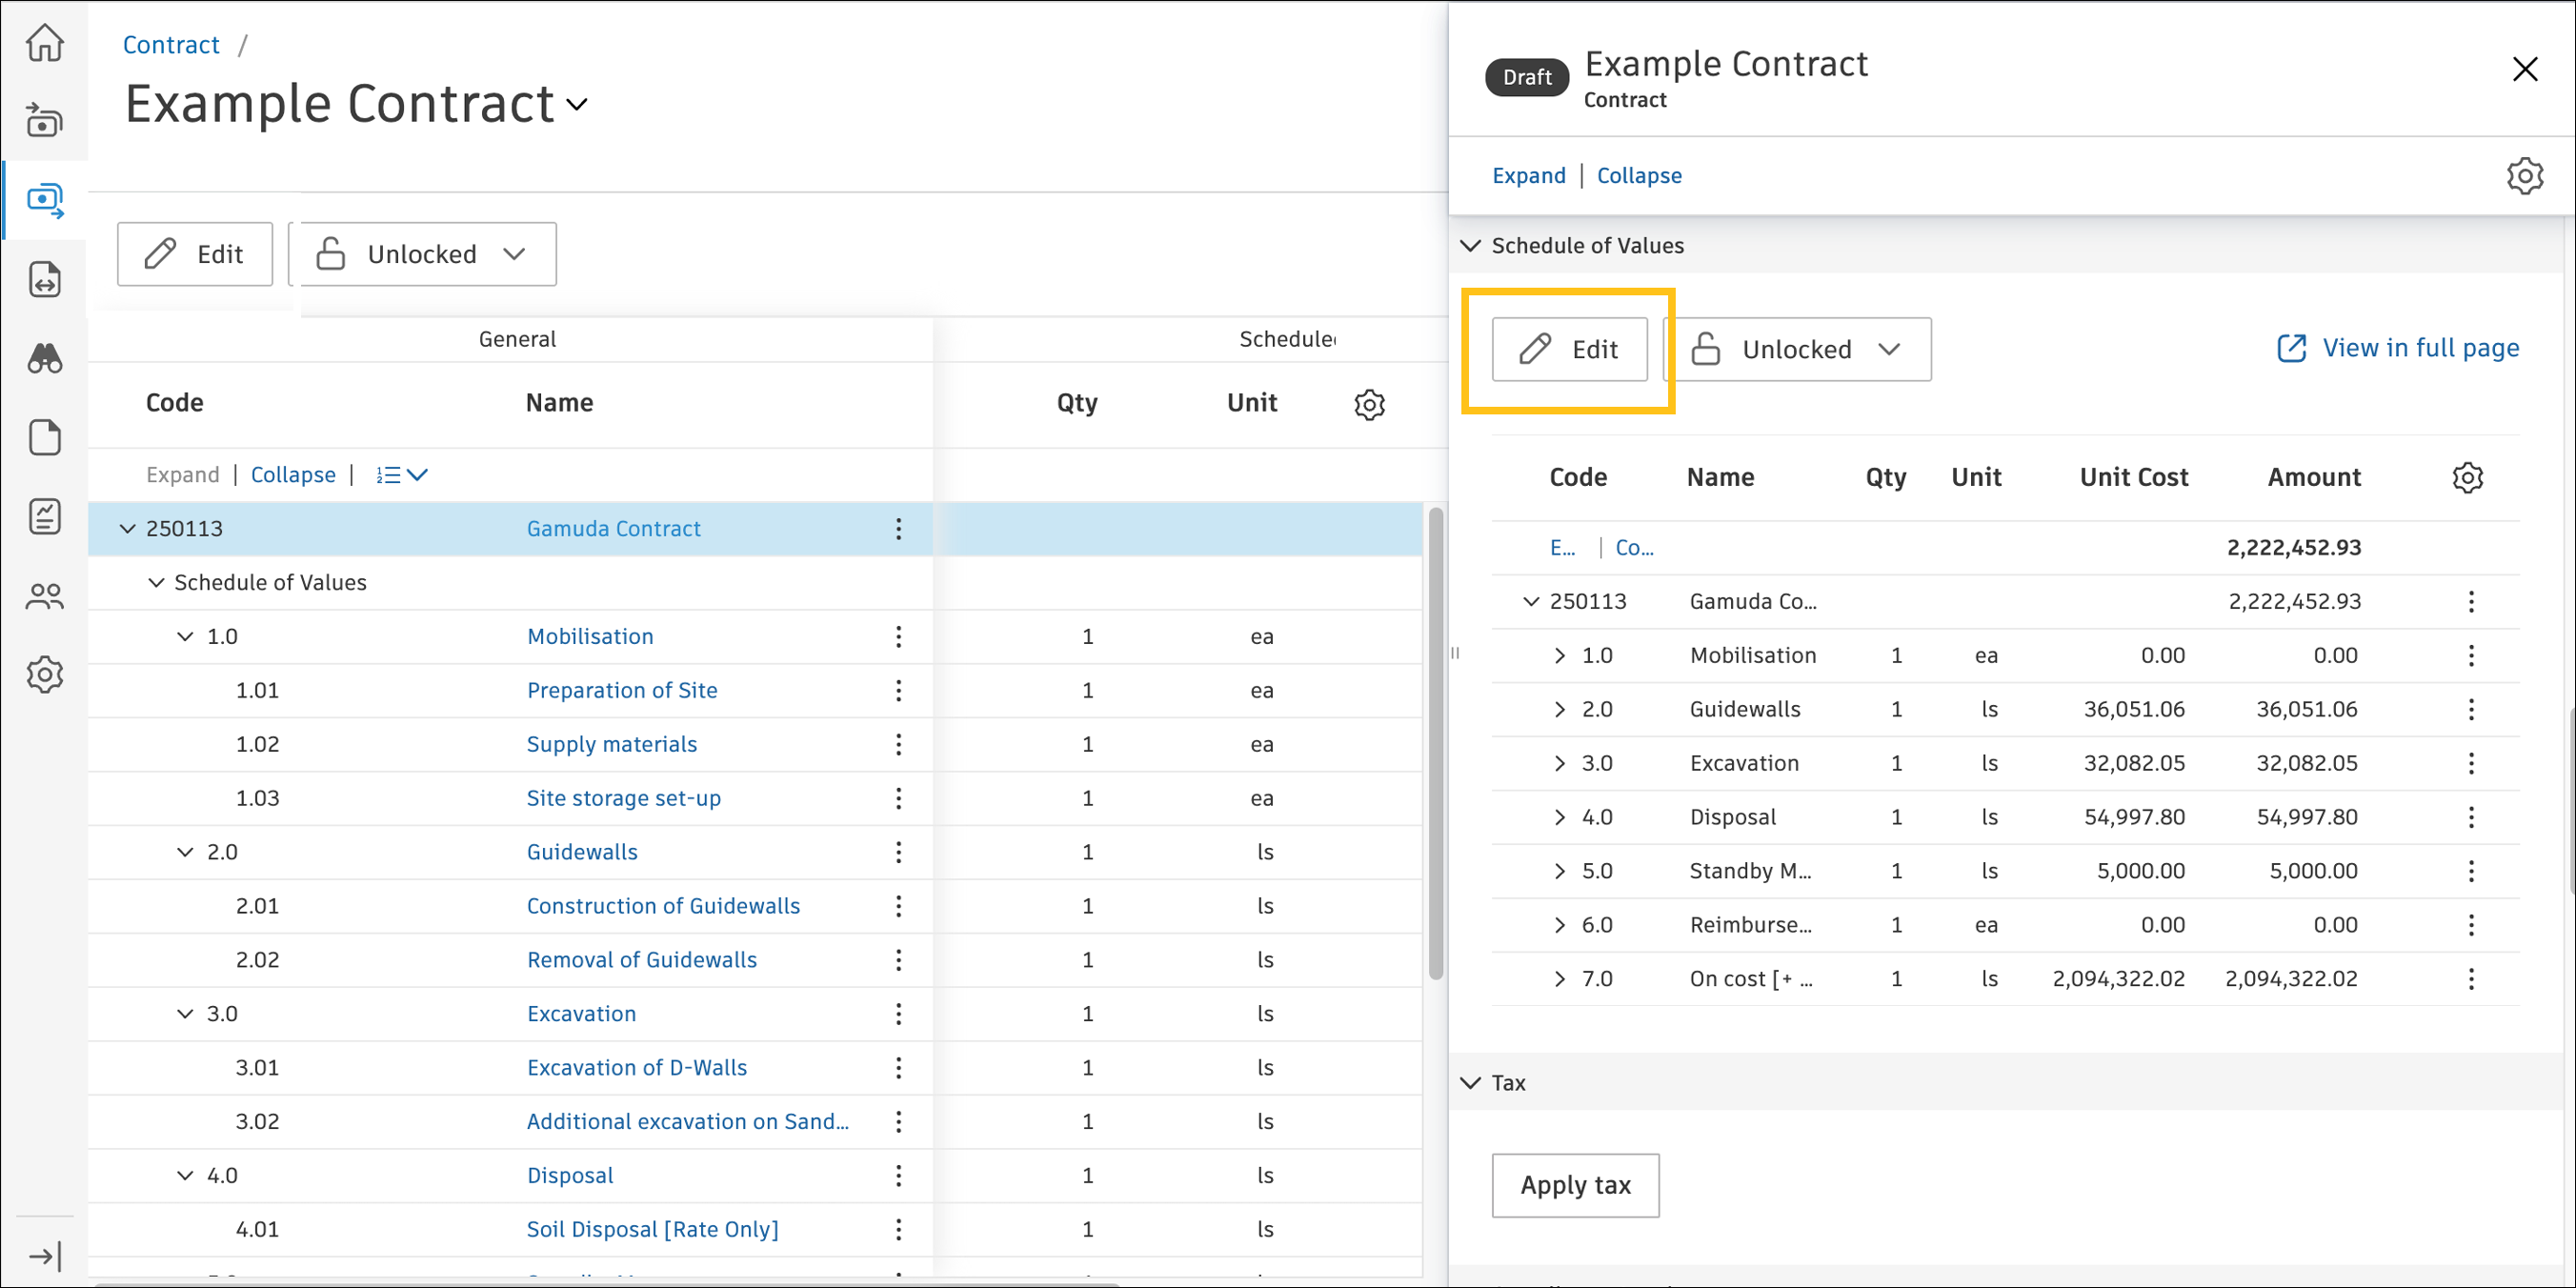Expand sidebar using bottom arrow icon
2576x1288 pixels.
coord(45,1256)
